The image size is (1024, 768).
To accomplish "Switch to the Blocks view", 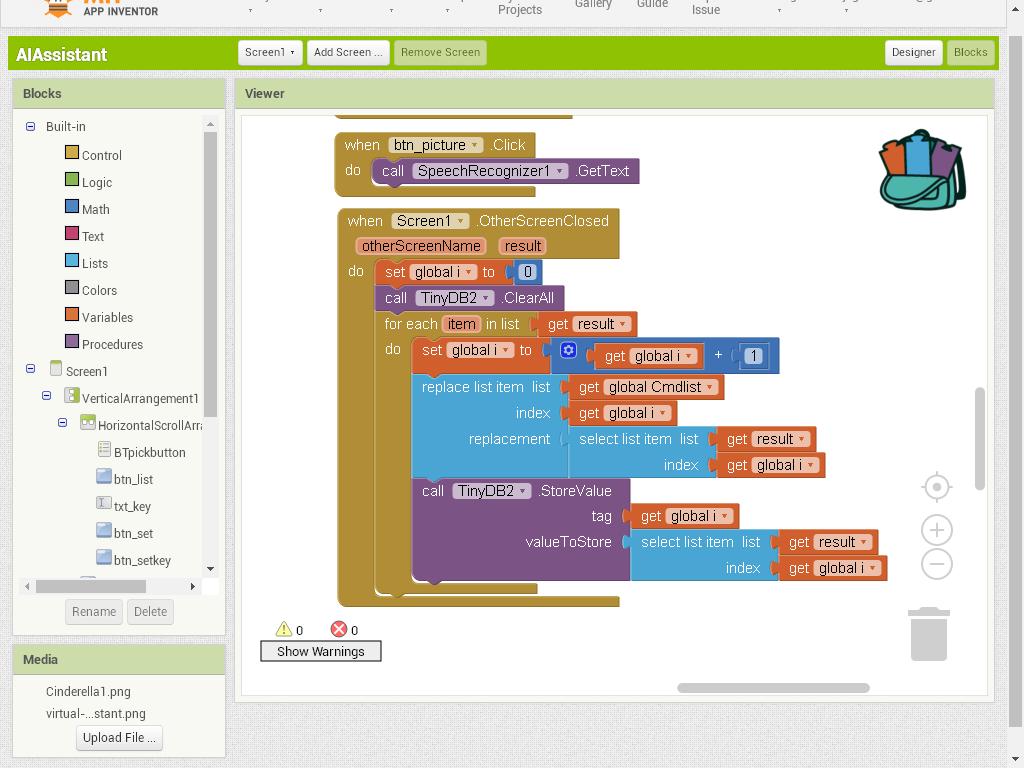I will pos(970,52).
